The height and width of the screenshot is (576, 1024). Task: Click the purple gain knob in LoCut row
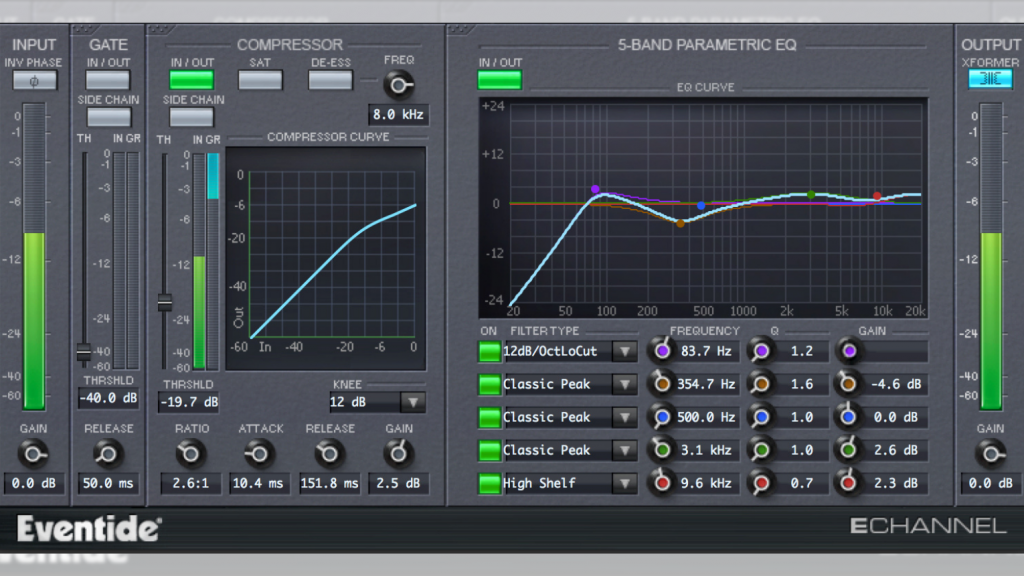848,351
